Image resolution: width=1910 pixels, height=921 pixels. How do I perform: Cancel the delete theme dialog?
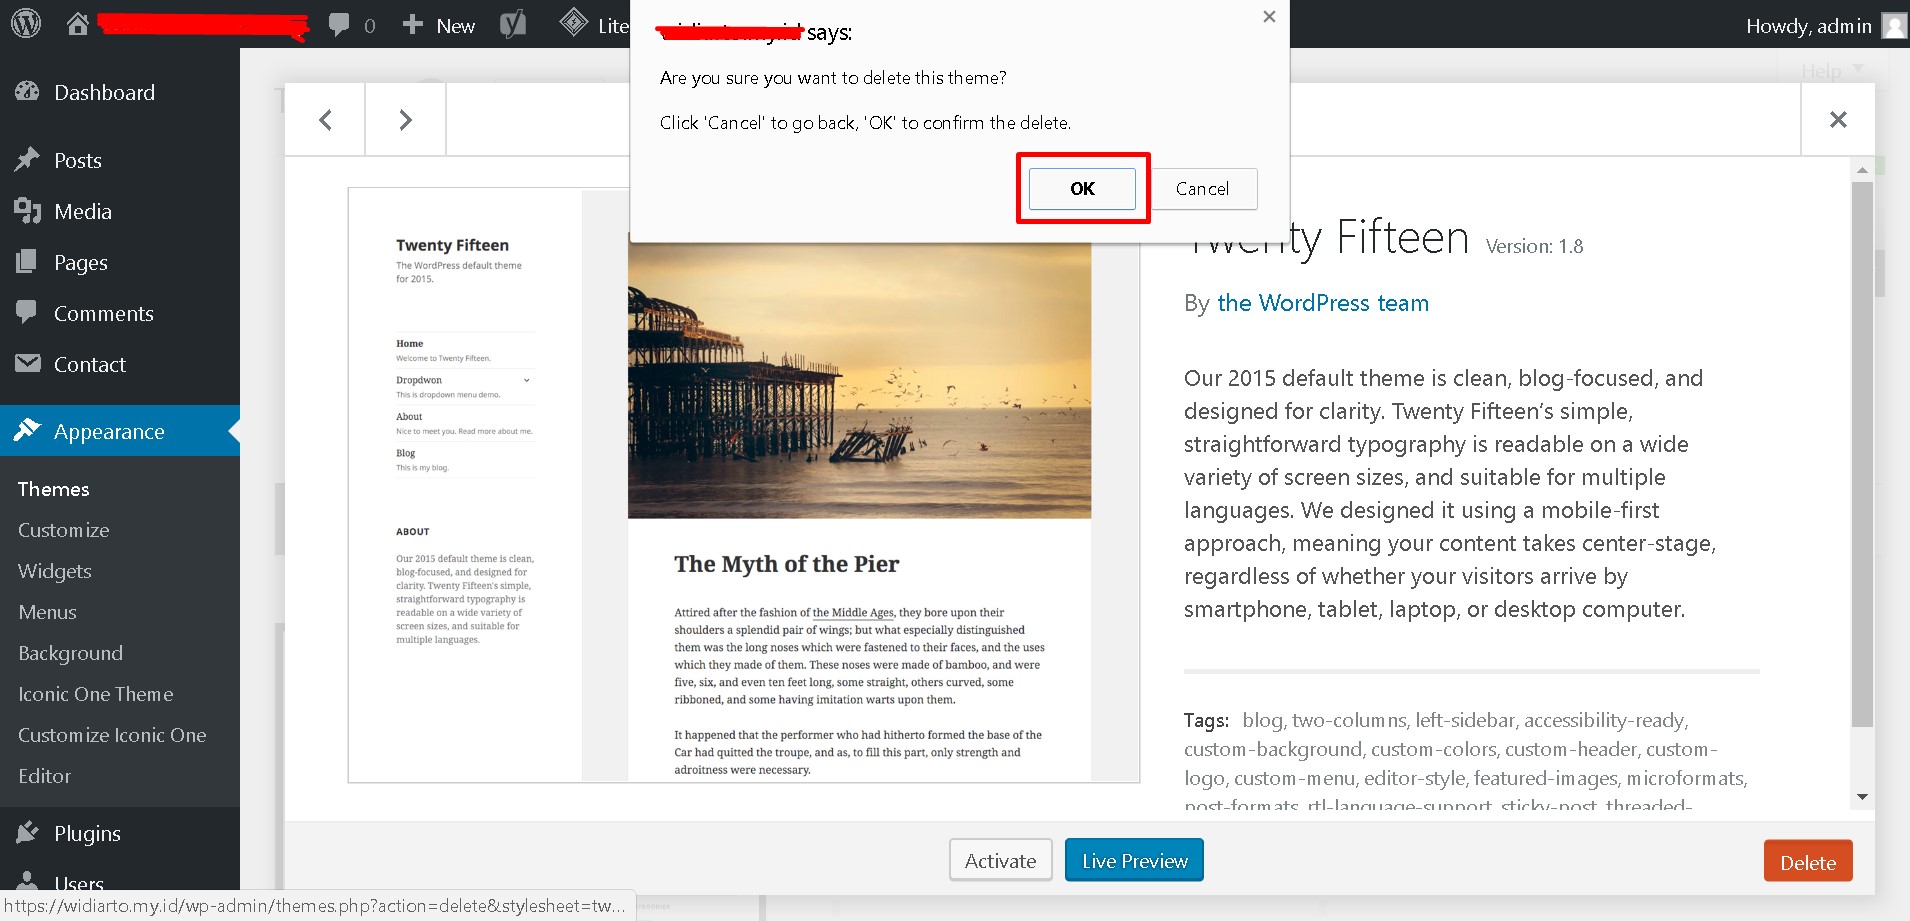(1202, 188)
